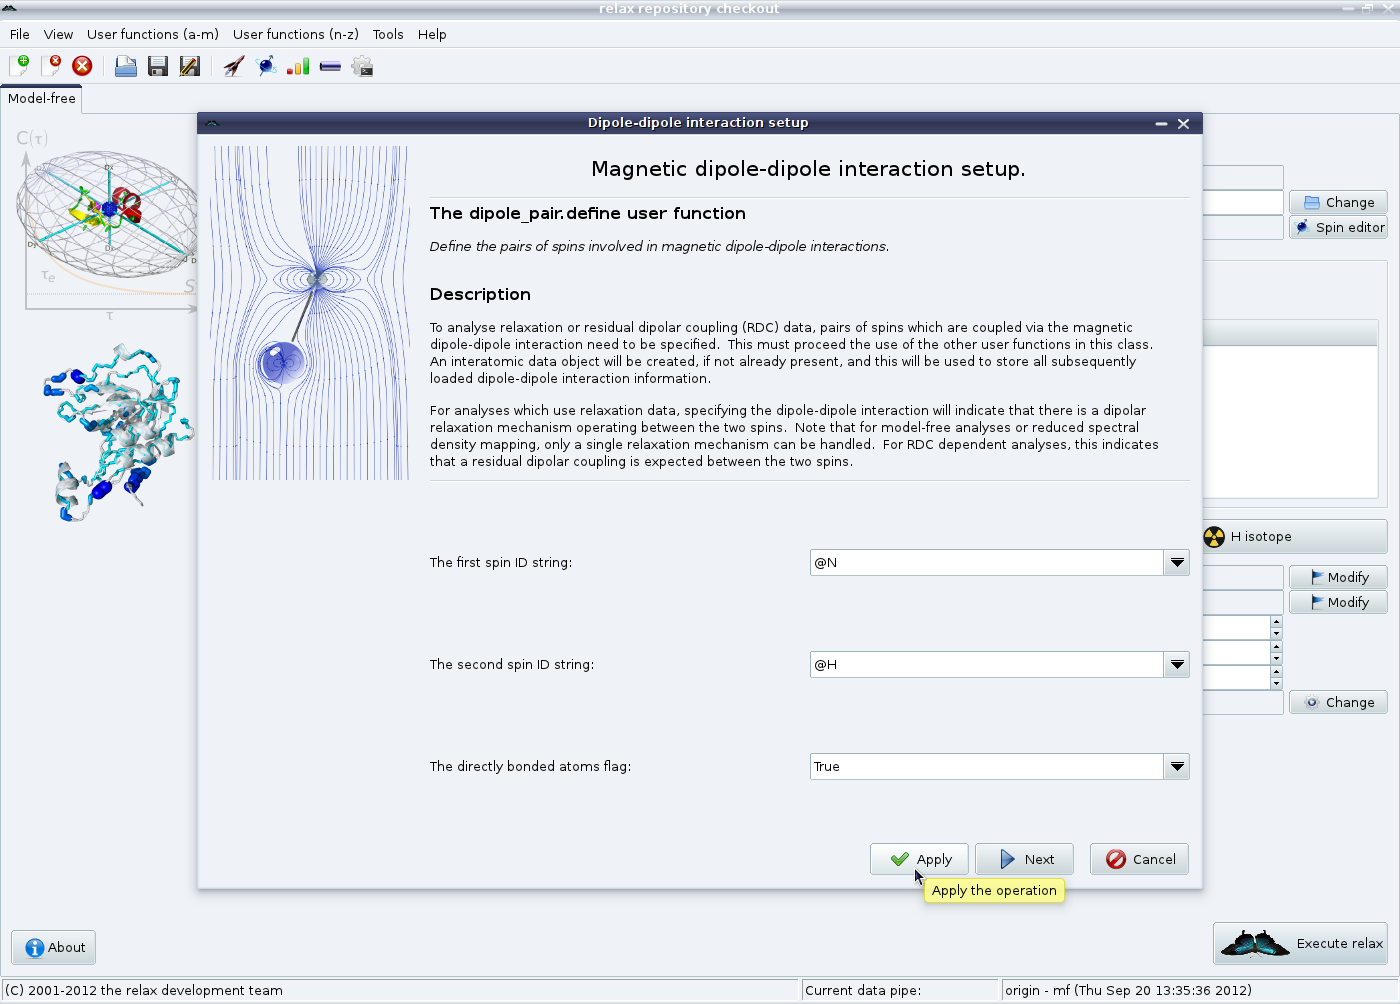Click the save-as floppy with pencil icon
The height and width of the screenshot is (1004, 1400).
[x=189, y=67]
